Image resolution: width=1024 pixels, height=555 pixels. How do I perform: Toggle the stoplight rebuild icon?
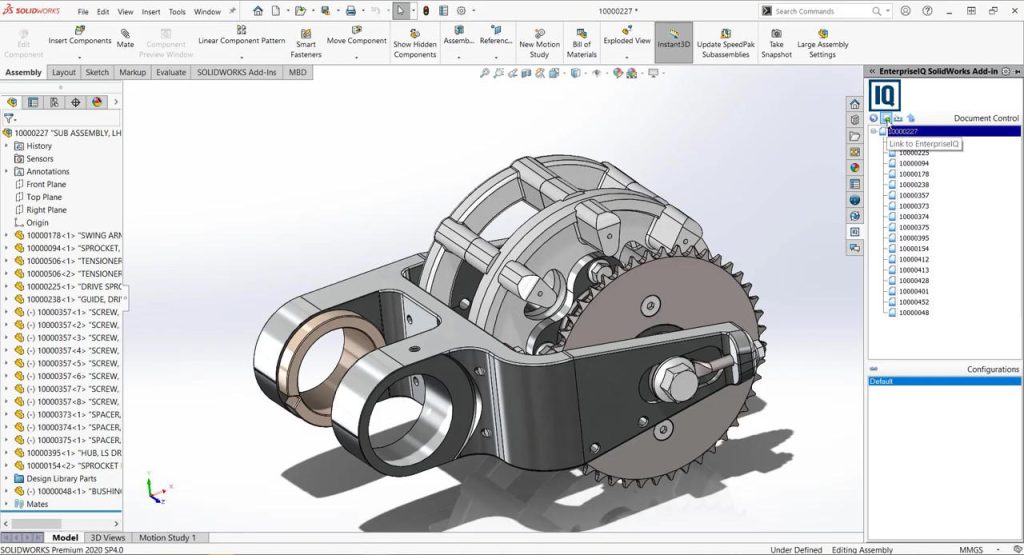[425, 11]
